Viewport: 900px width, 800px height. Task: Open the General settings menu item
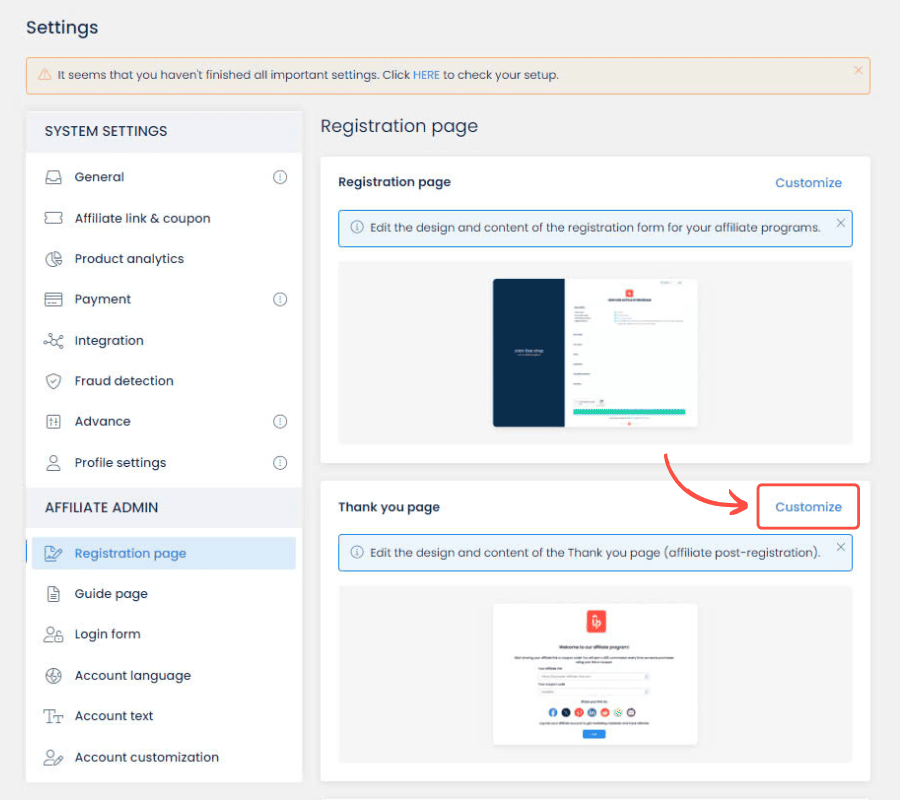[164, 177]
